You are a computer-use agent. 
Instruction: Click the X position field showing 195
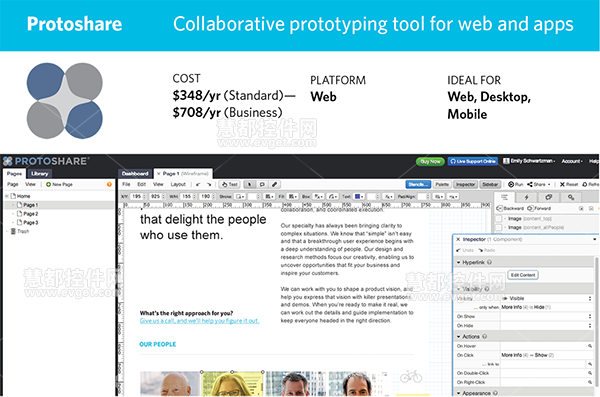[x=137, y=196]
